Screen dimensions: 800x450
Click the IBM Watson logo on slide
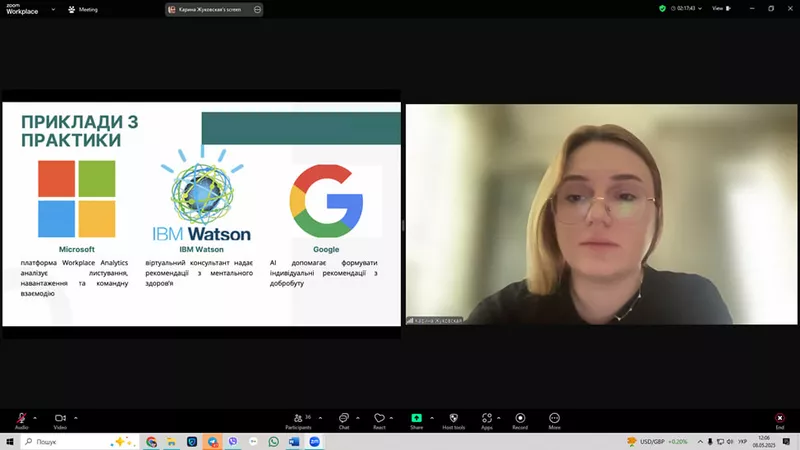202,194
